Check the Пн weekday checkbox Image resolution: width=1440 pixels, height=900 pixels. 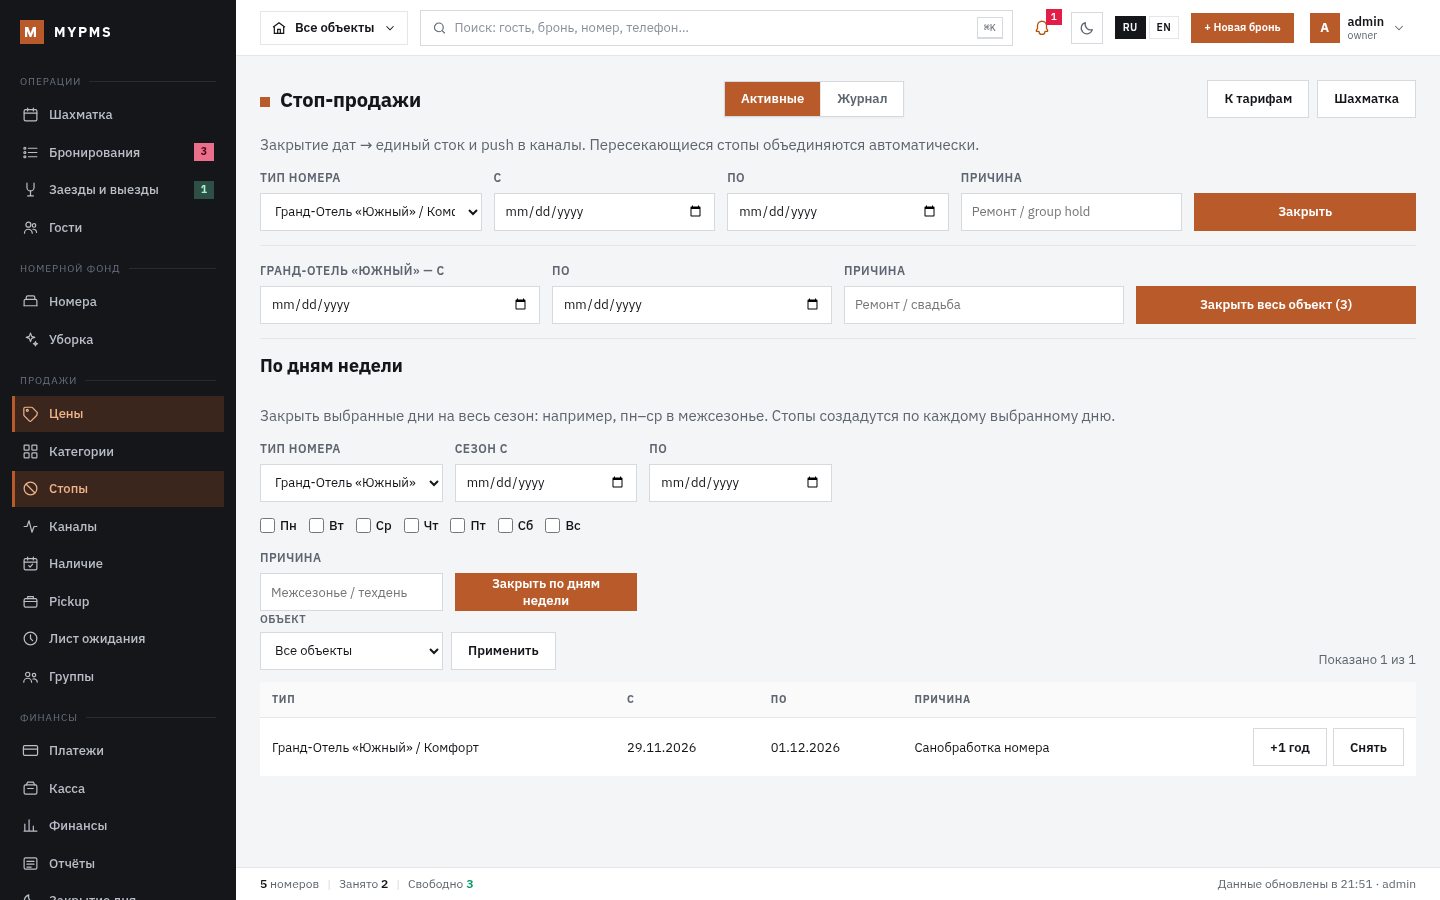click(268, 526)
